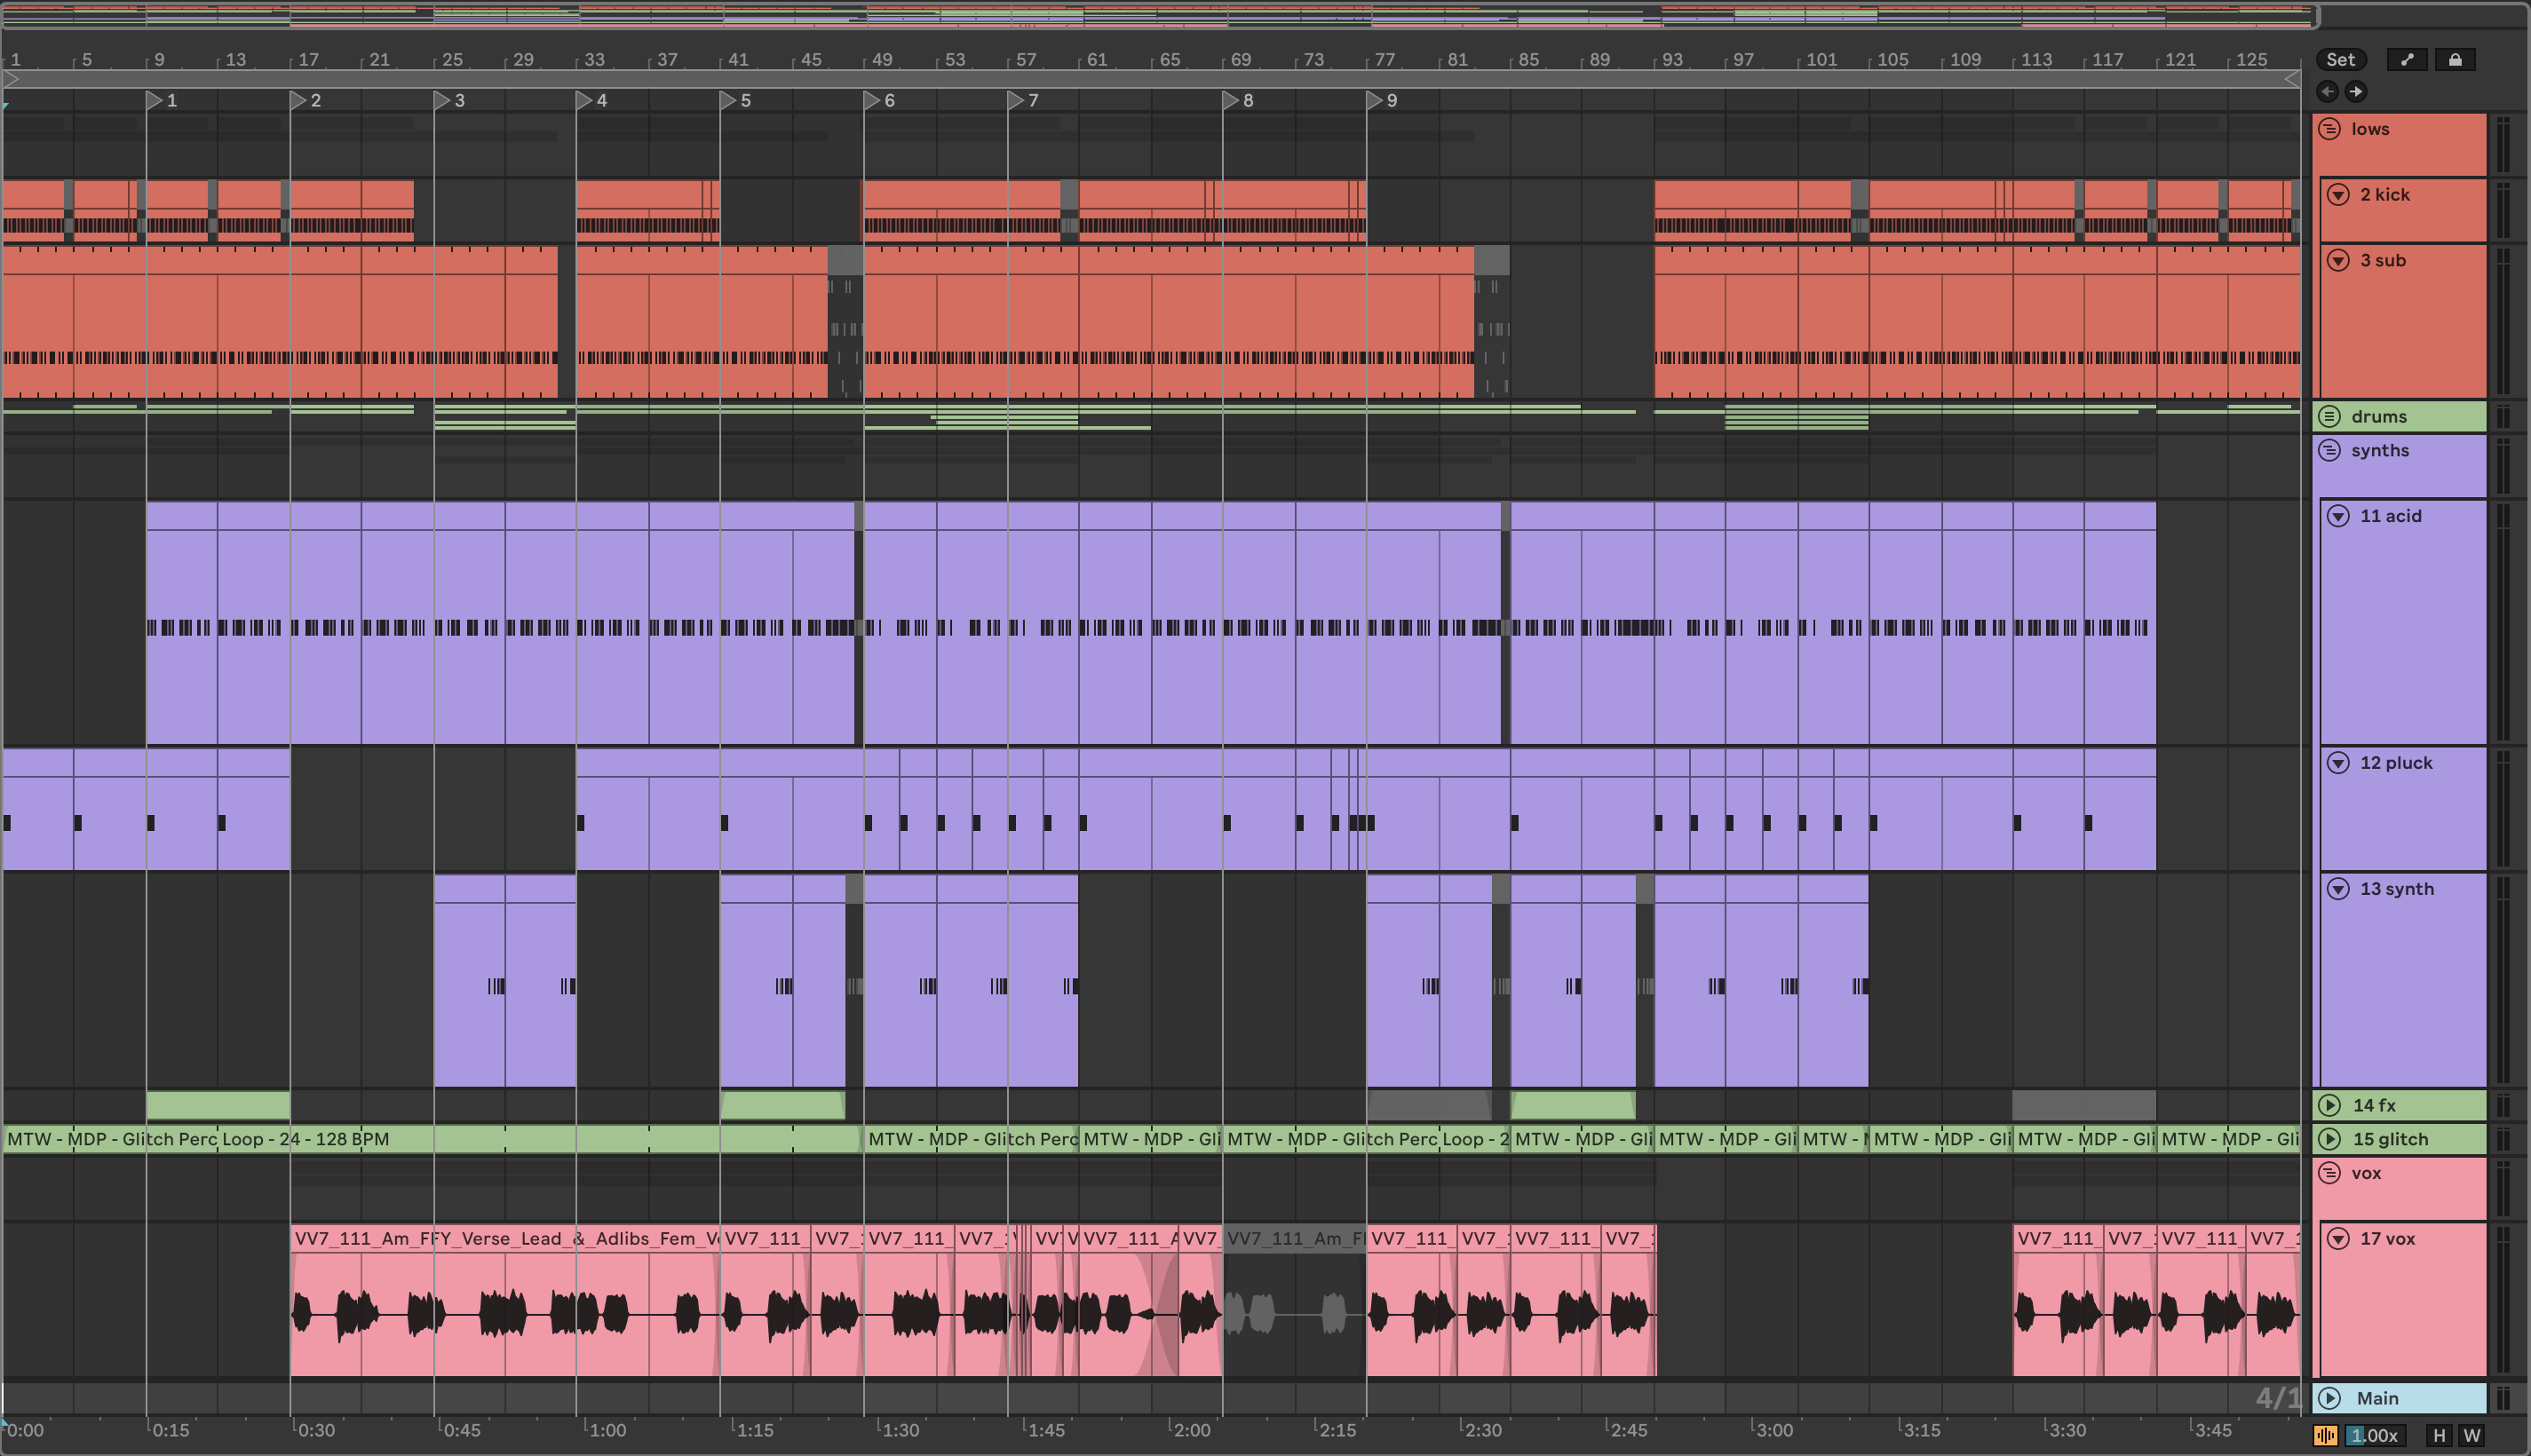
Task: Unfold the 15 glitch track
Action: 2329,1139
